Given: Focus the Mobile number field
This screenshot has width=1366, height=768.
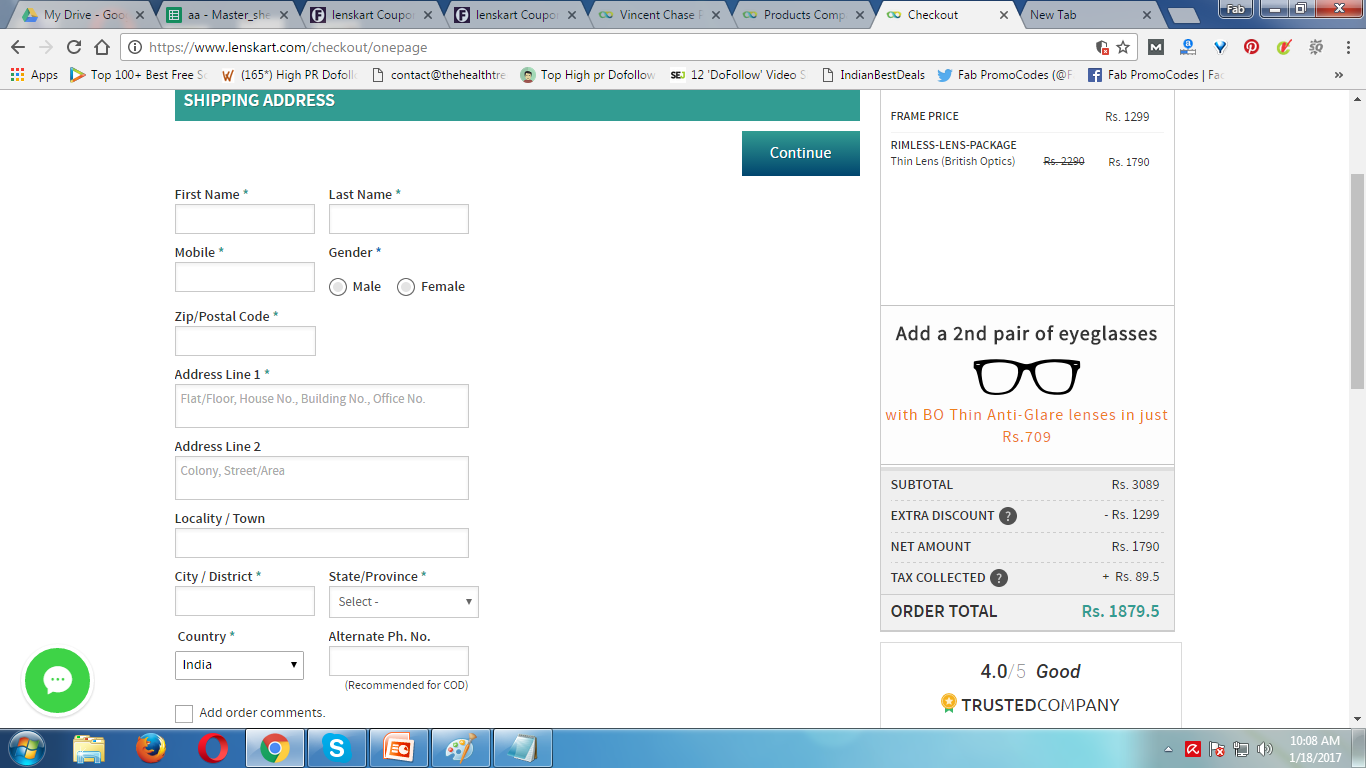Looking at the screenshot, I should click(245, 277).
